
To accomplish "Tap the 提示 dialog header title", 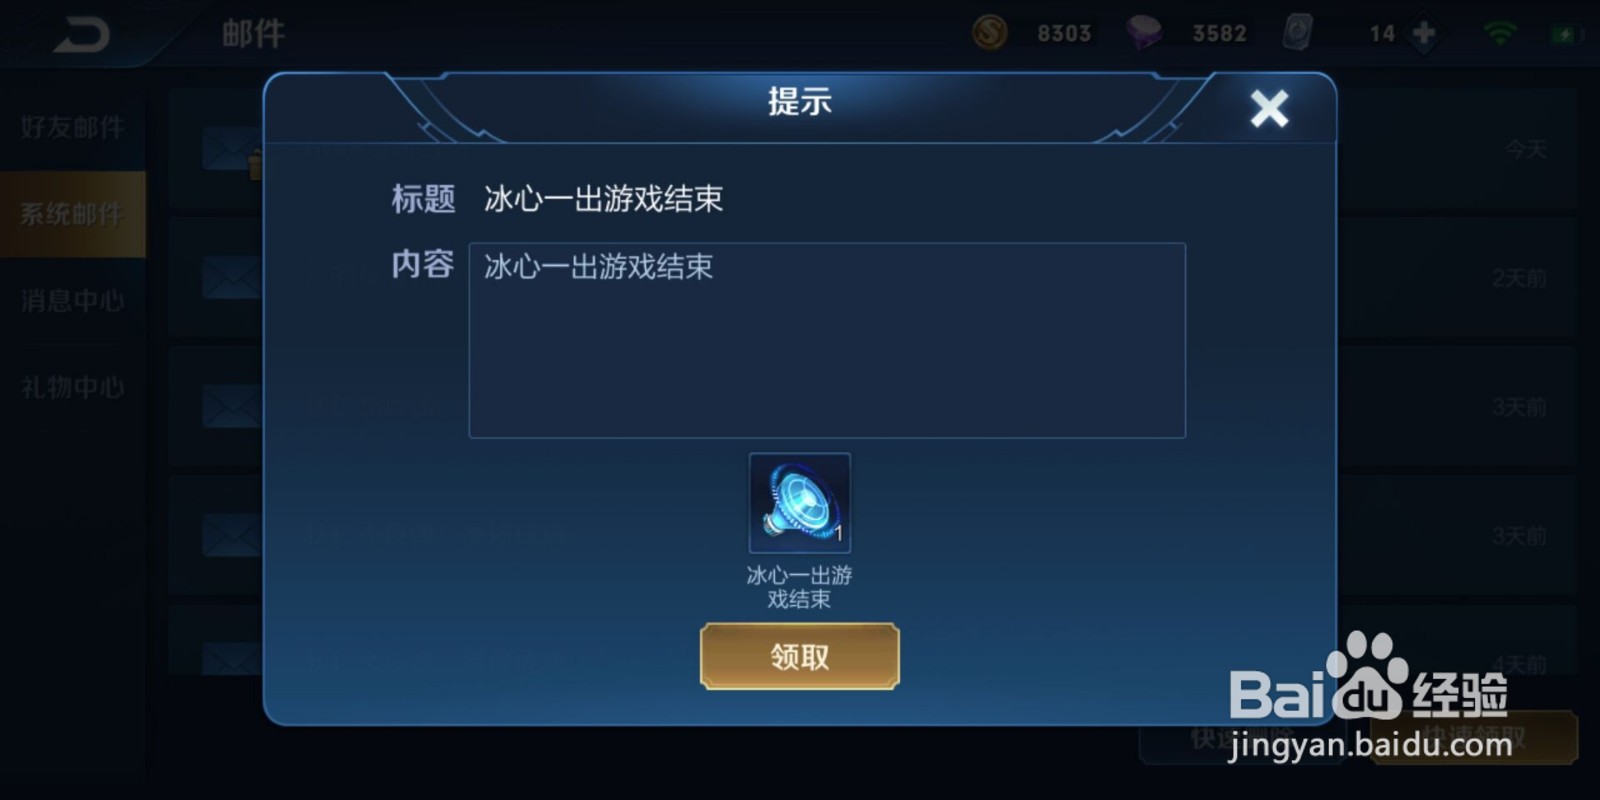I will tap(799, 101).
